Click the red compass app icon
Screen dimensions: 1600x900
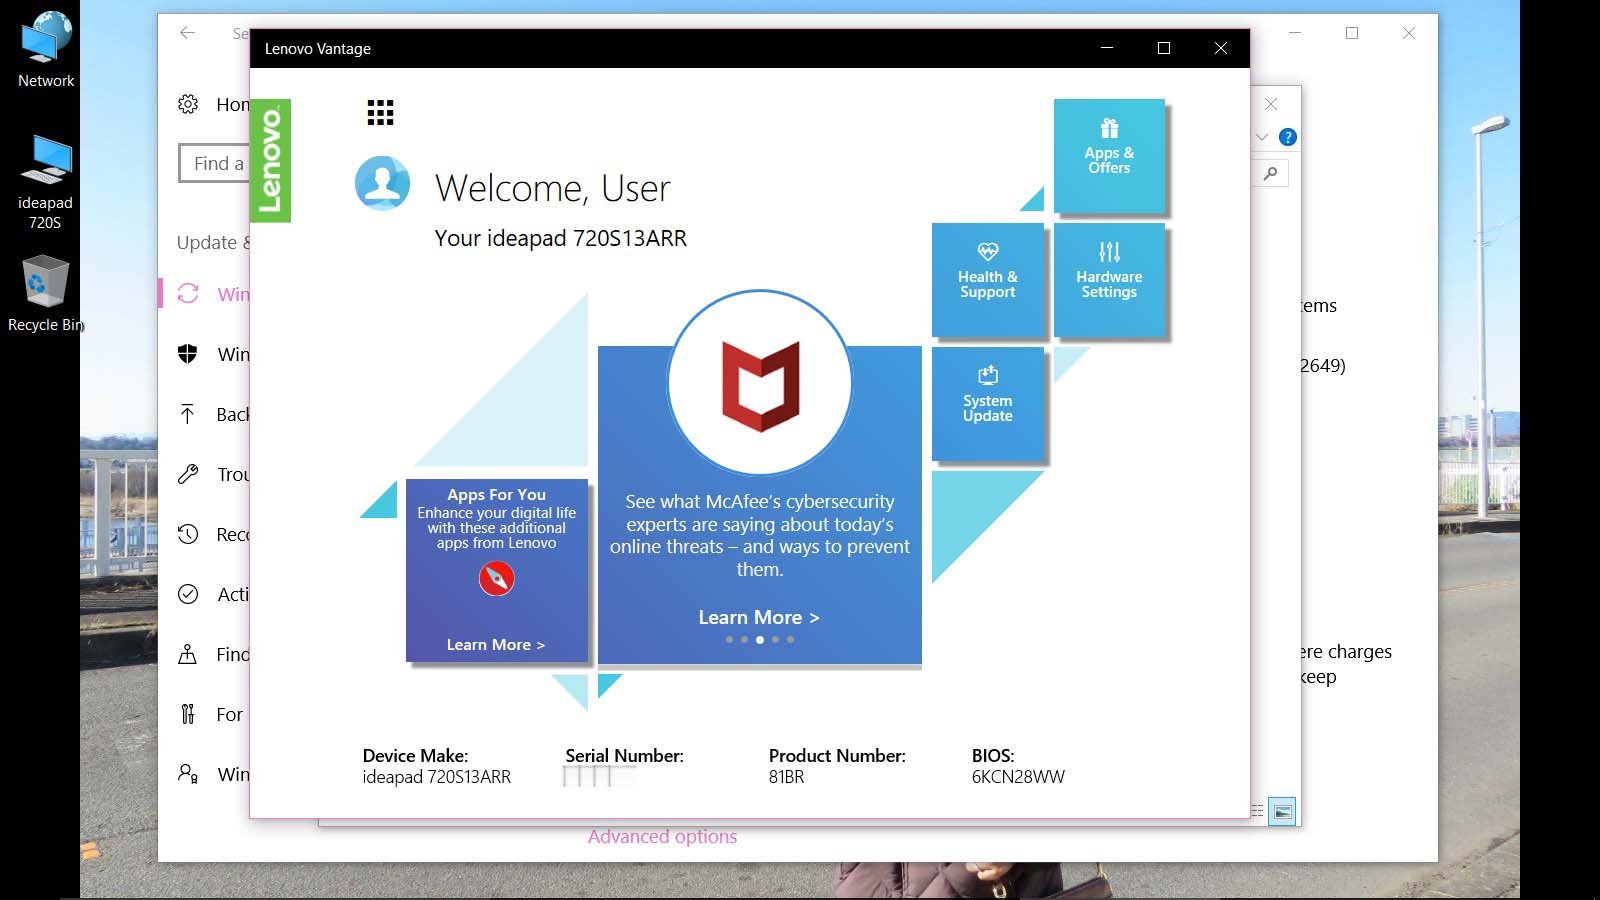[496, 578]
